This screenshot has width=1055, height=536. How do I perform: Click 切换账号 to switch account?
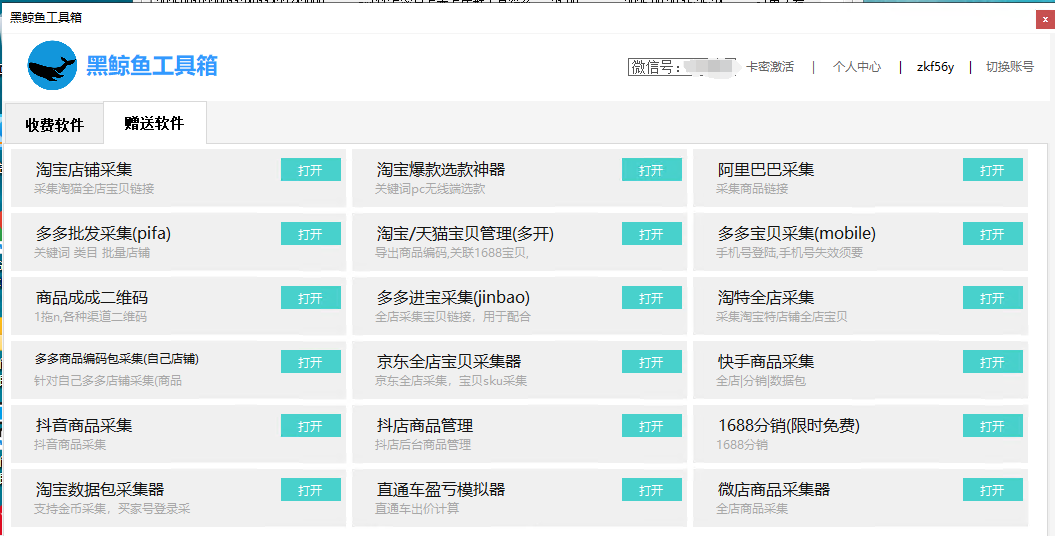pyautogui.click(x=1010, y=67)
